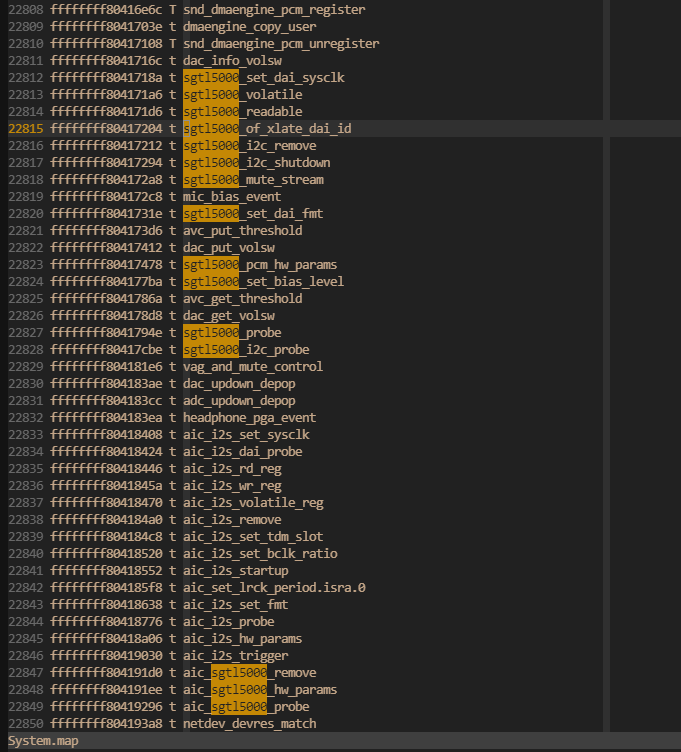Click sgtl5000_set_dai_fmt symbol
The image size is (681, 752).
(253, 214)
